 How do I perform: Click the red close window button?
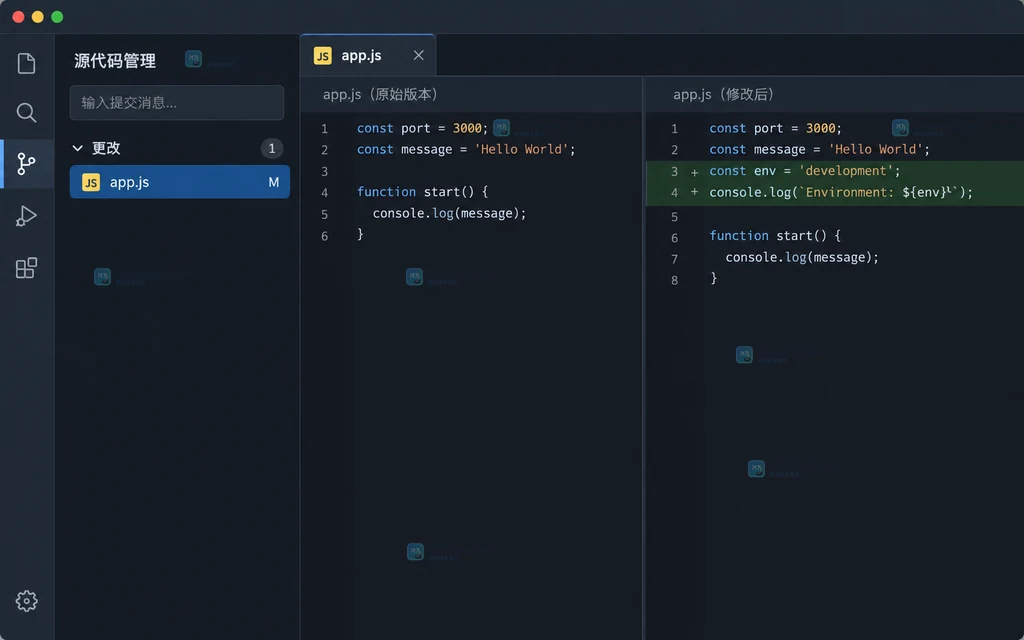18,17
